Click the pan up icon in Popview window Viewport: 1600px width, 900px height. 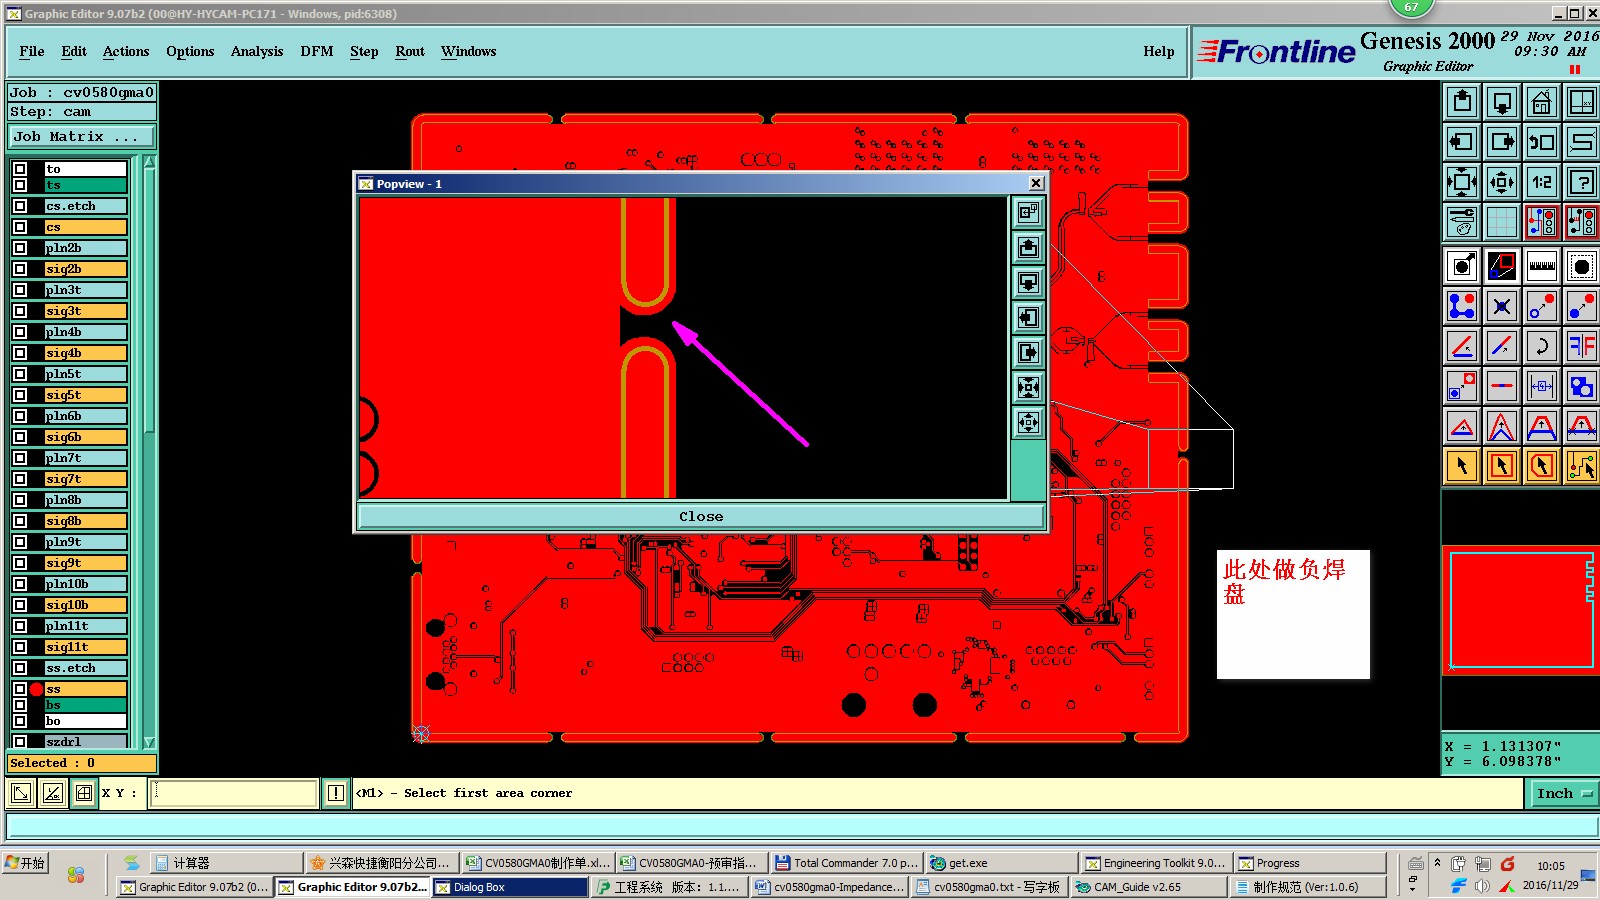pos(1028,247)
